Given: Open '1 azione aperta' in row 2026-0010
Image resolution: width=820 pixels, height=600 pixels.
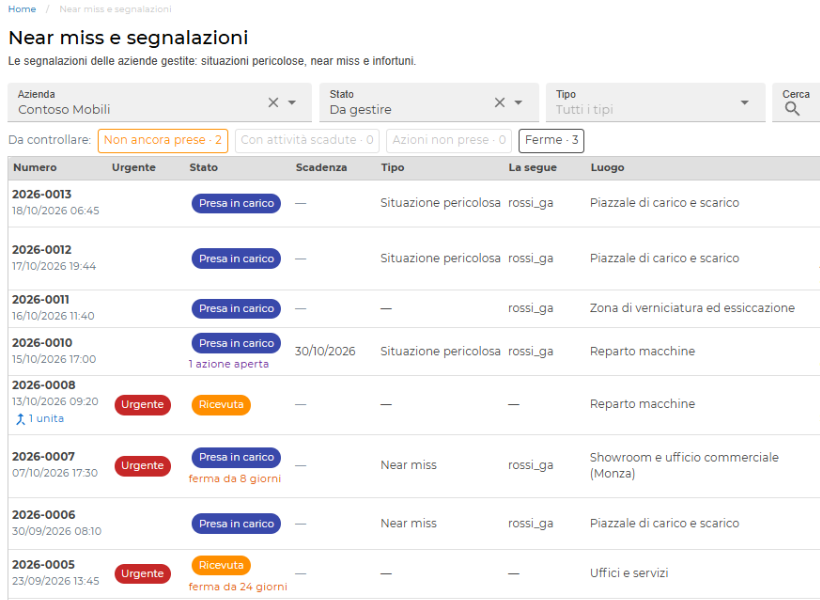Looking at the screenshot, I should pyautogui.click(x=229, y=364).
